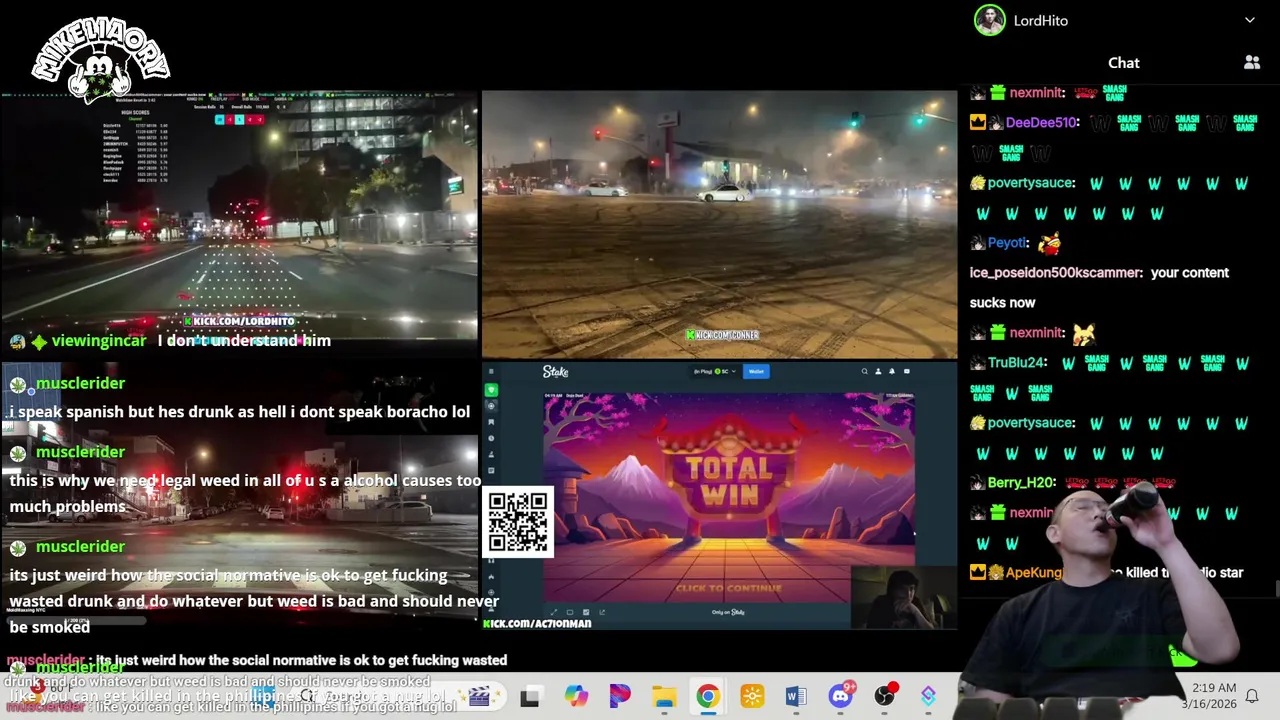Click the bookmark icon in Stake sidebar
The width and height of the screenshot is (1280, 720).
tap(491, 422)
